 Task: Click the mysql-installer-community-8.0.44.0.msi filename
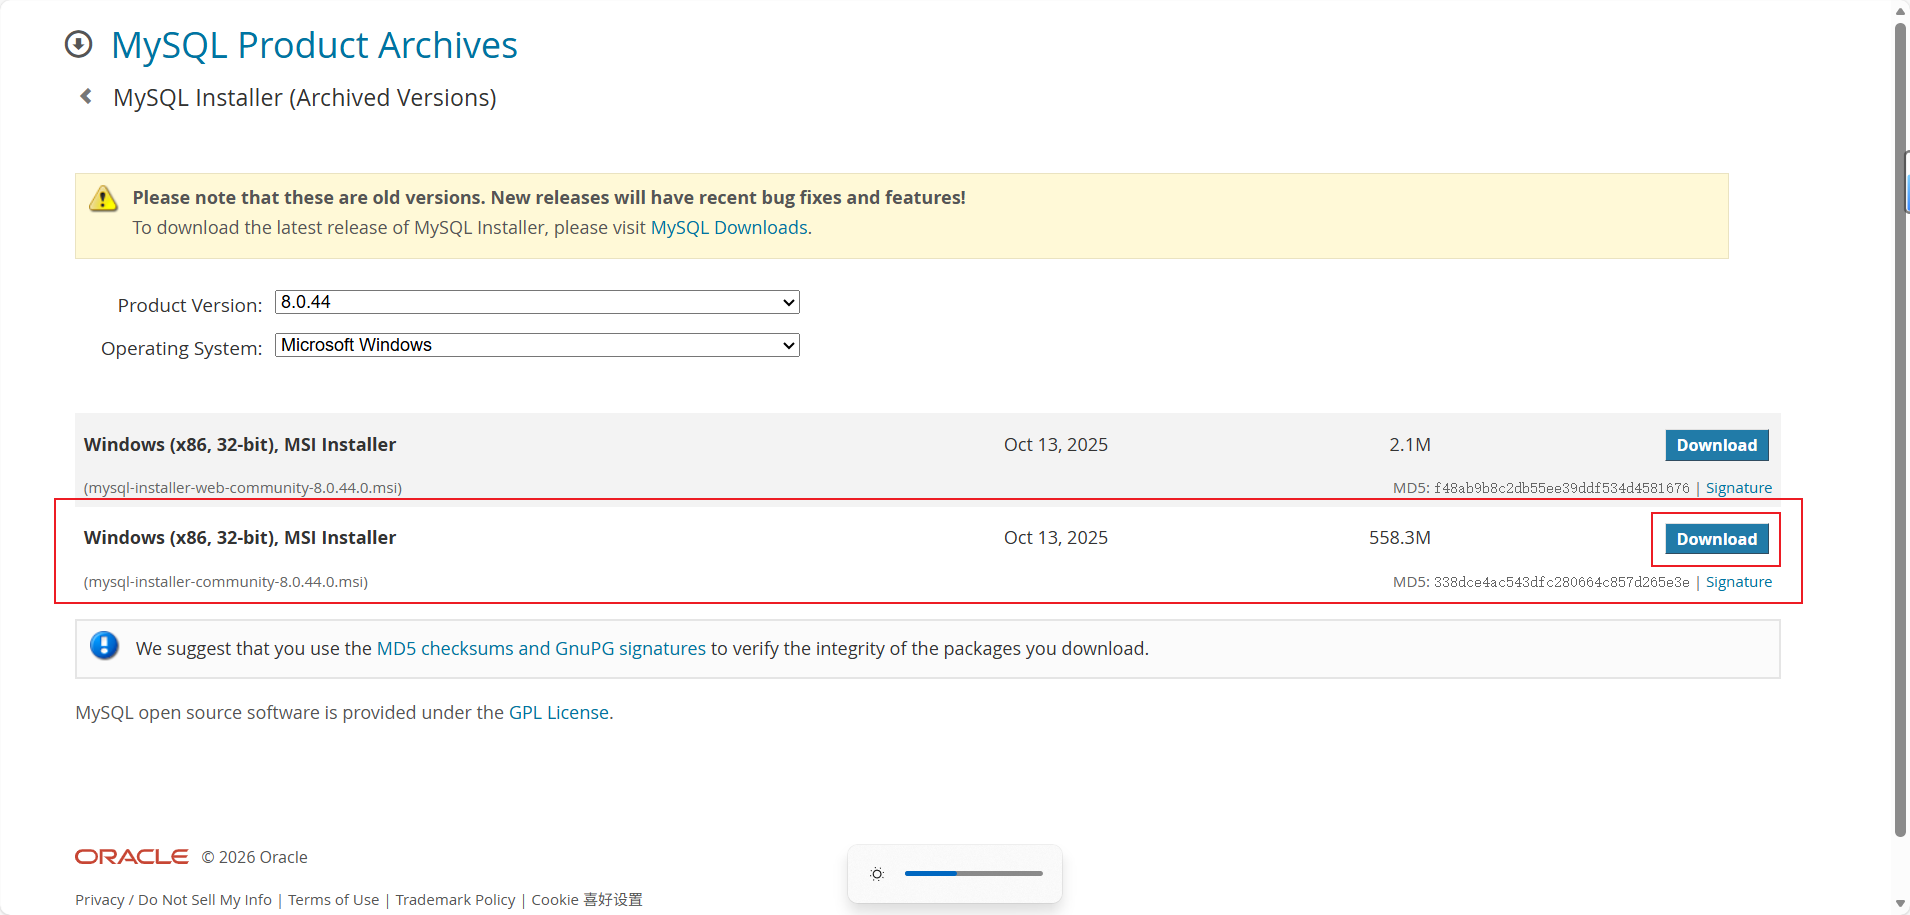226,582
